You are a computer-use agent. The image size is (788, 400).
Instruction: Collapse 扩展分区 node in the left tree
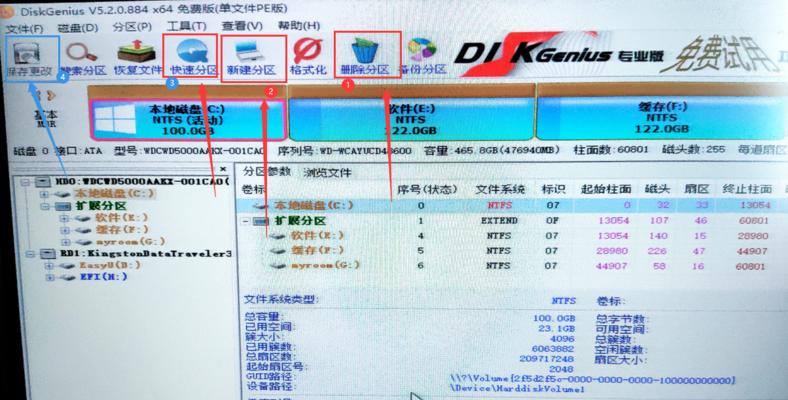44,206
